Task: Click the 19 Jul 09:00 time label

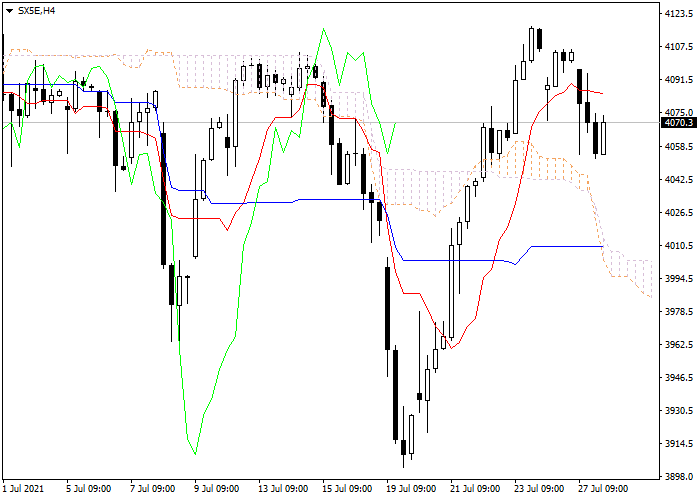Action: tap(411, 488)
